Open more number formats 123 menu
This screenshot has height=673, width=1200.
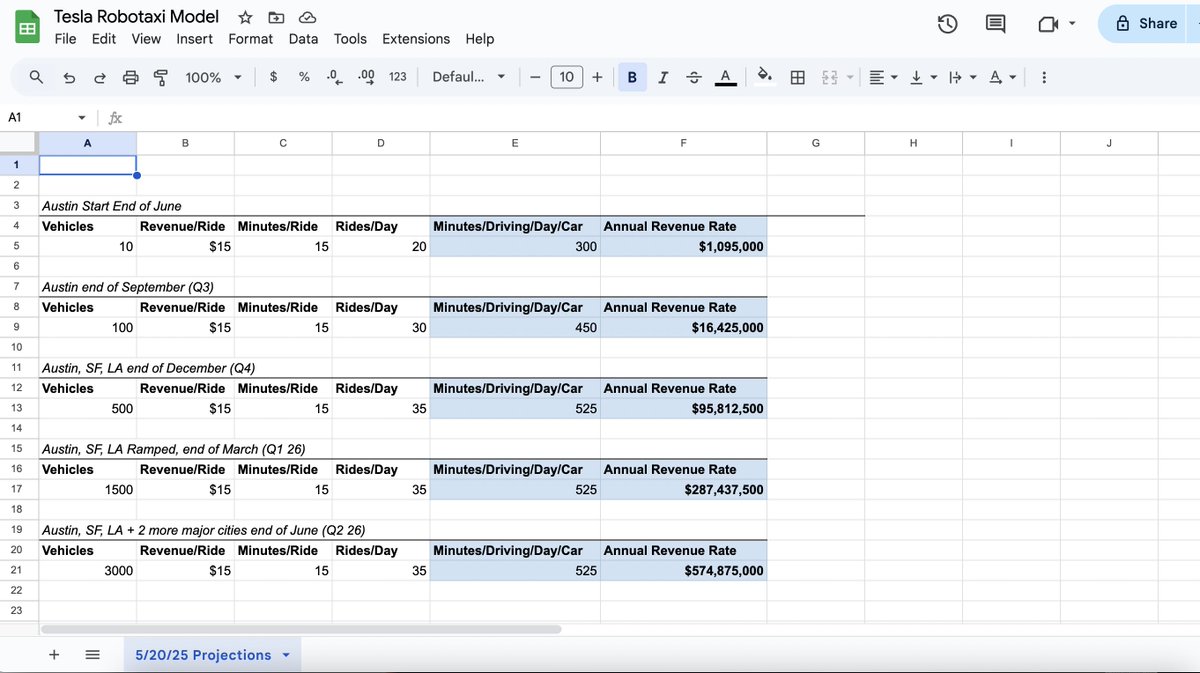coord(398,77)
